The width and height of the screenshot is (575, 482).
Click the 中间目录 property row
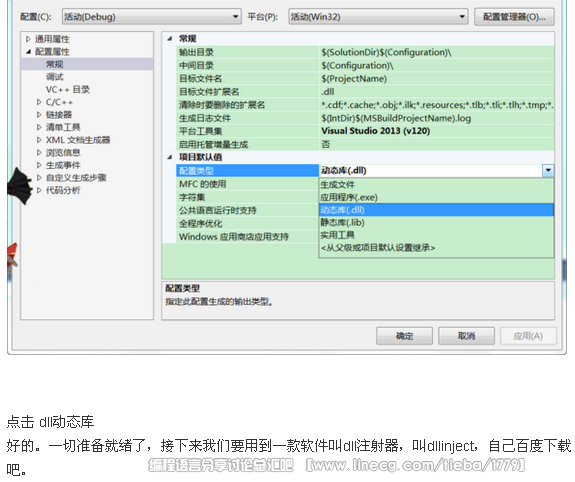(x=365, y=65)
